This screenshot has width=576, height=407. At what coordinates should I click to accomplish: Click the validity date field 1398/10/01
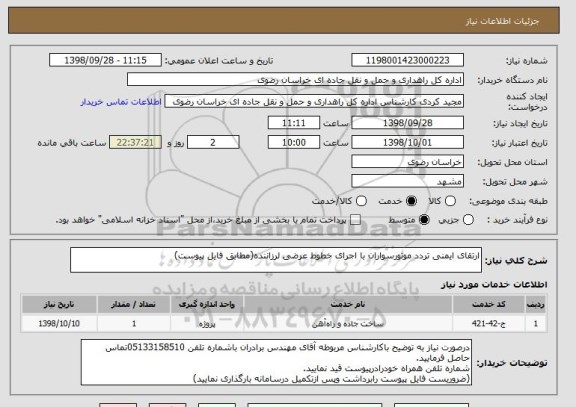(407, 142)
